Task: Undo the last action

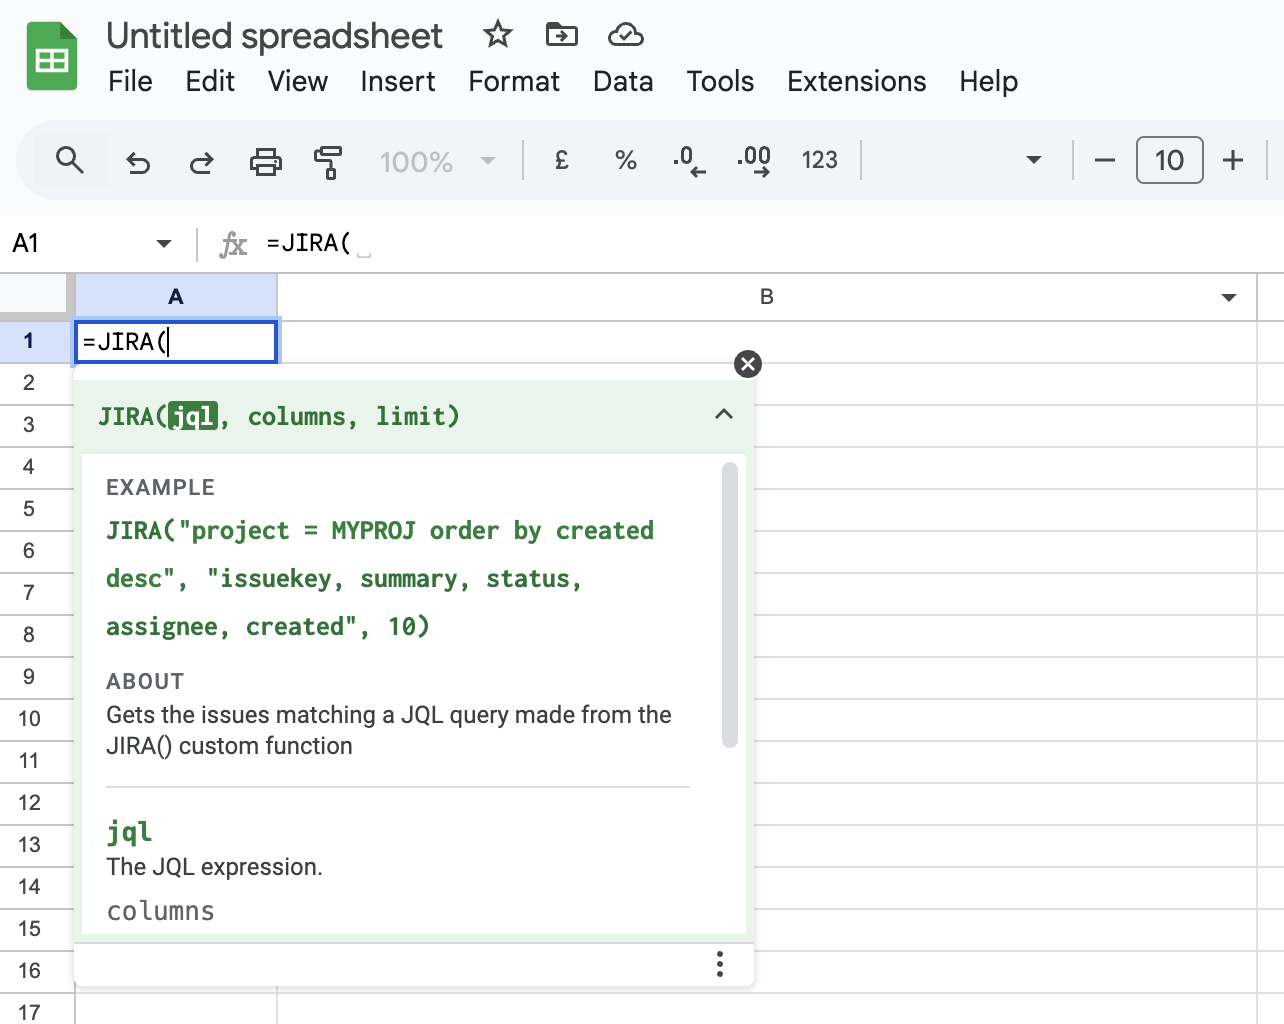Action: 138,161
